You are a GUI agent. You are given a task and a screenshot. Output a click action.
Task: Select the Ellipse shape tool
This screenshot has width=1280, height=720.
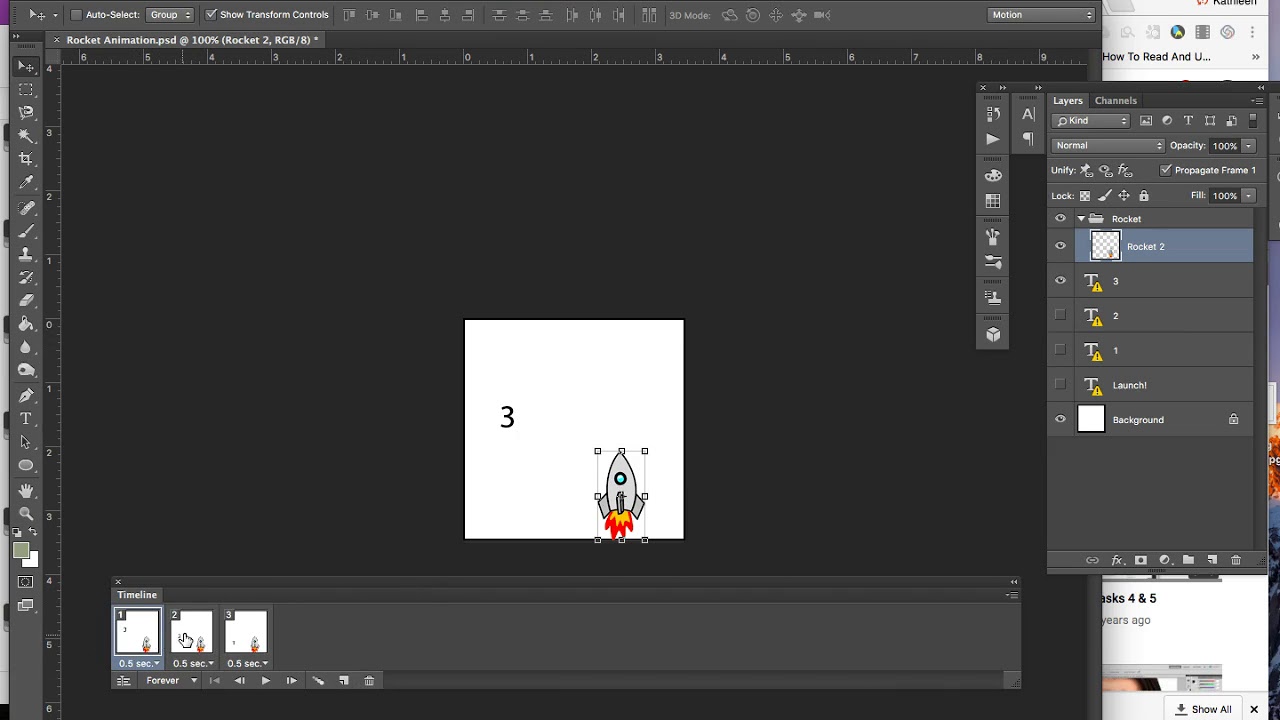tap(26, 466)
